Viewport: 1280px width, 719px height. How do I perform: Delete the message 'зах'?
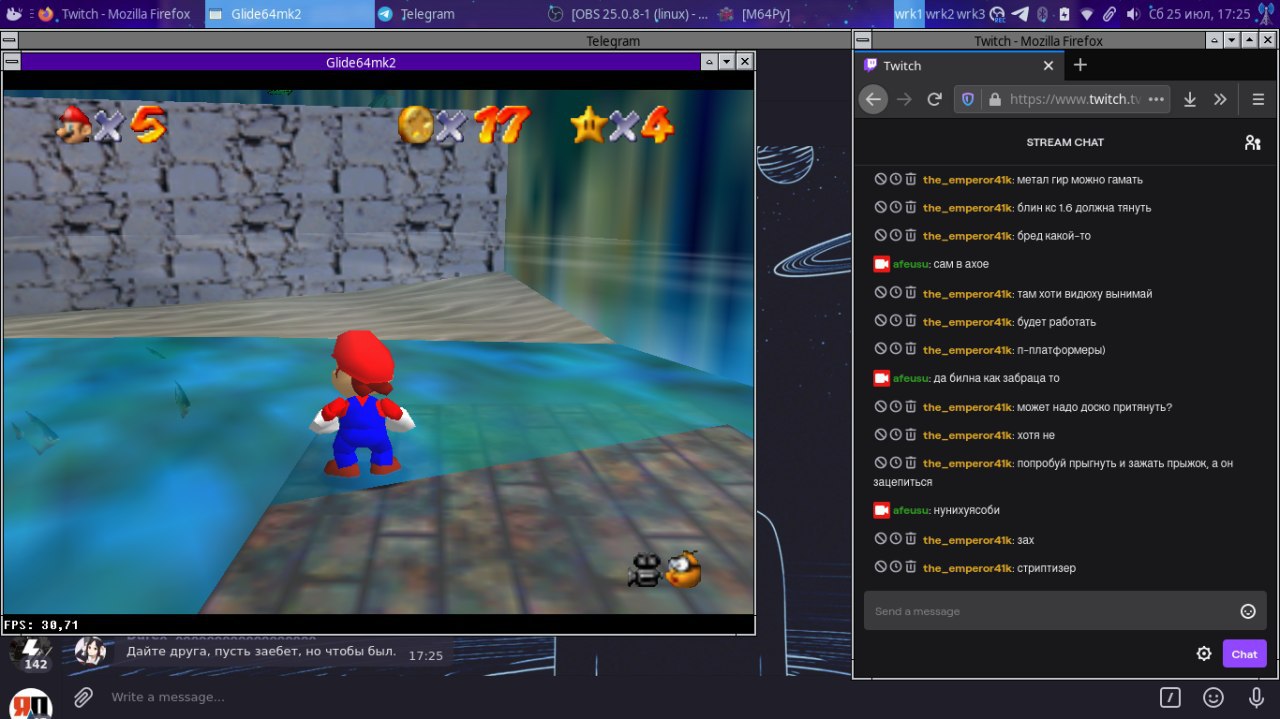[910, 539]
